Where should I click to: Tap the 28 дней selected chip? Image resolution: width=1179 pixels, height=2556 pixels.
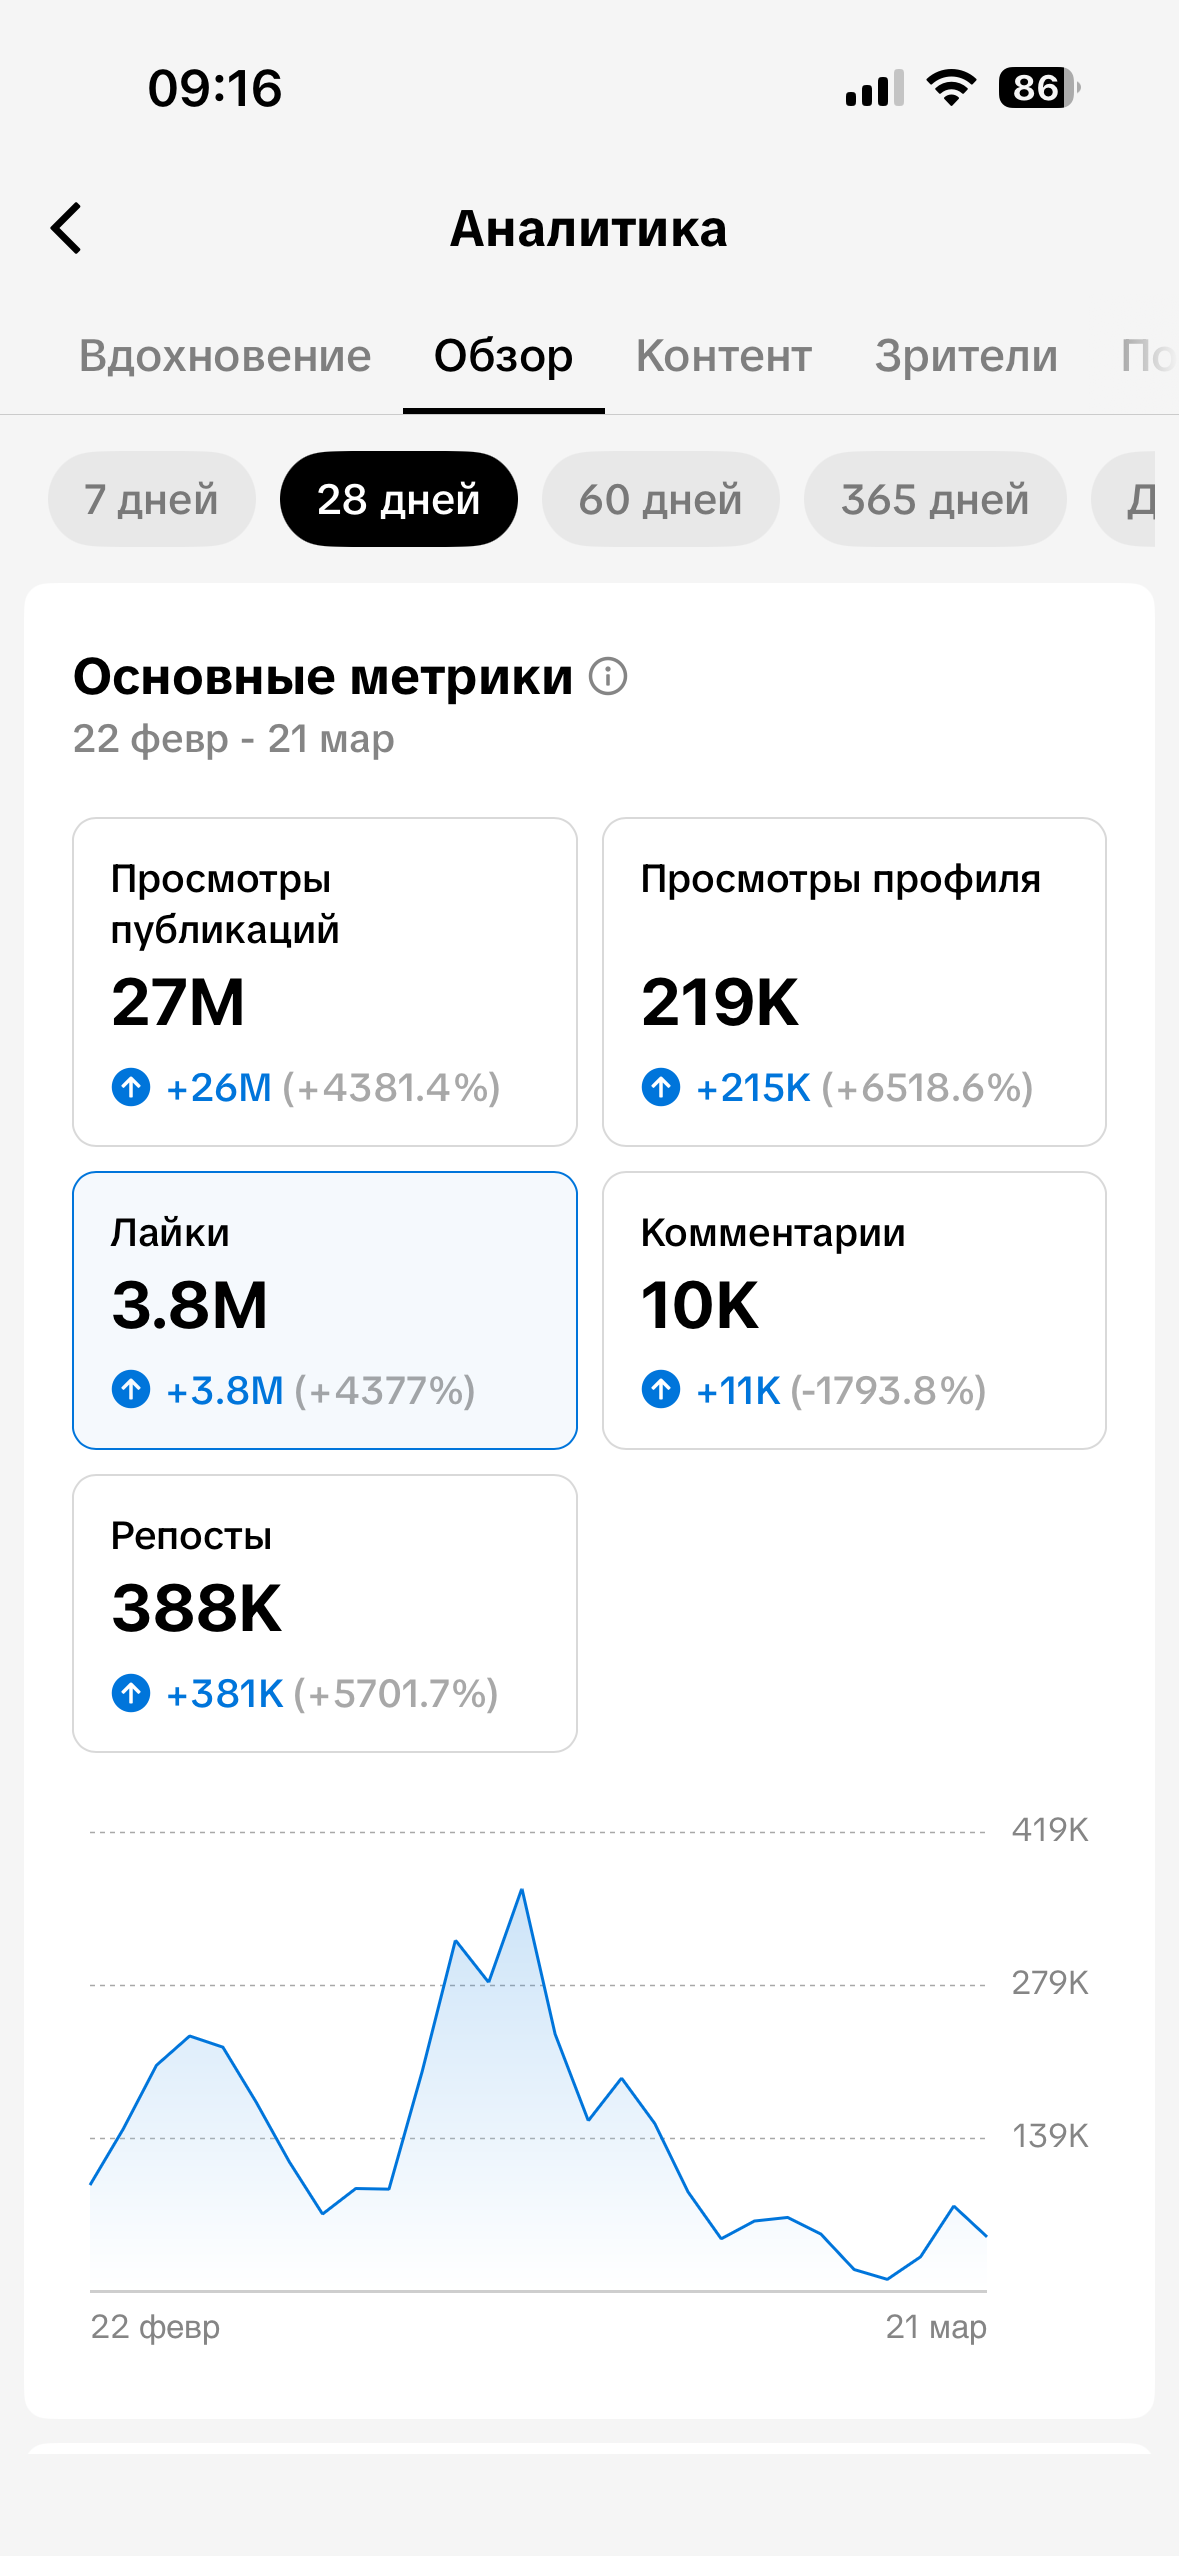coord(399,499)
